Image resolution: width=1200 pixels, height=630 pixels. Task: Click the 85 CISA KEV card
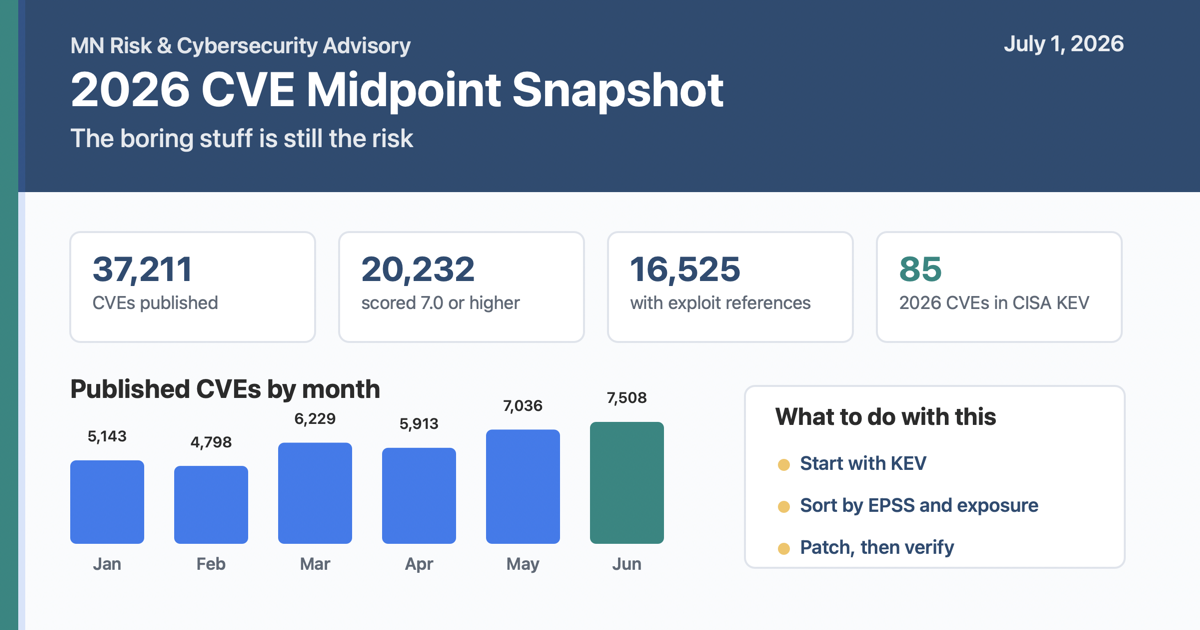point(1000,287)
